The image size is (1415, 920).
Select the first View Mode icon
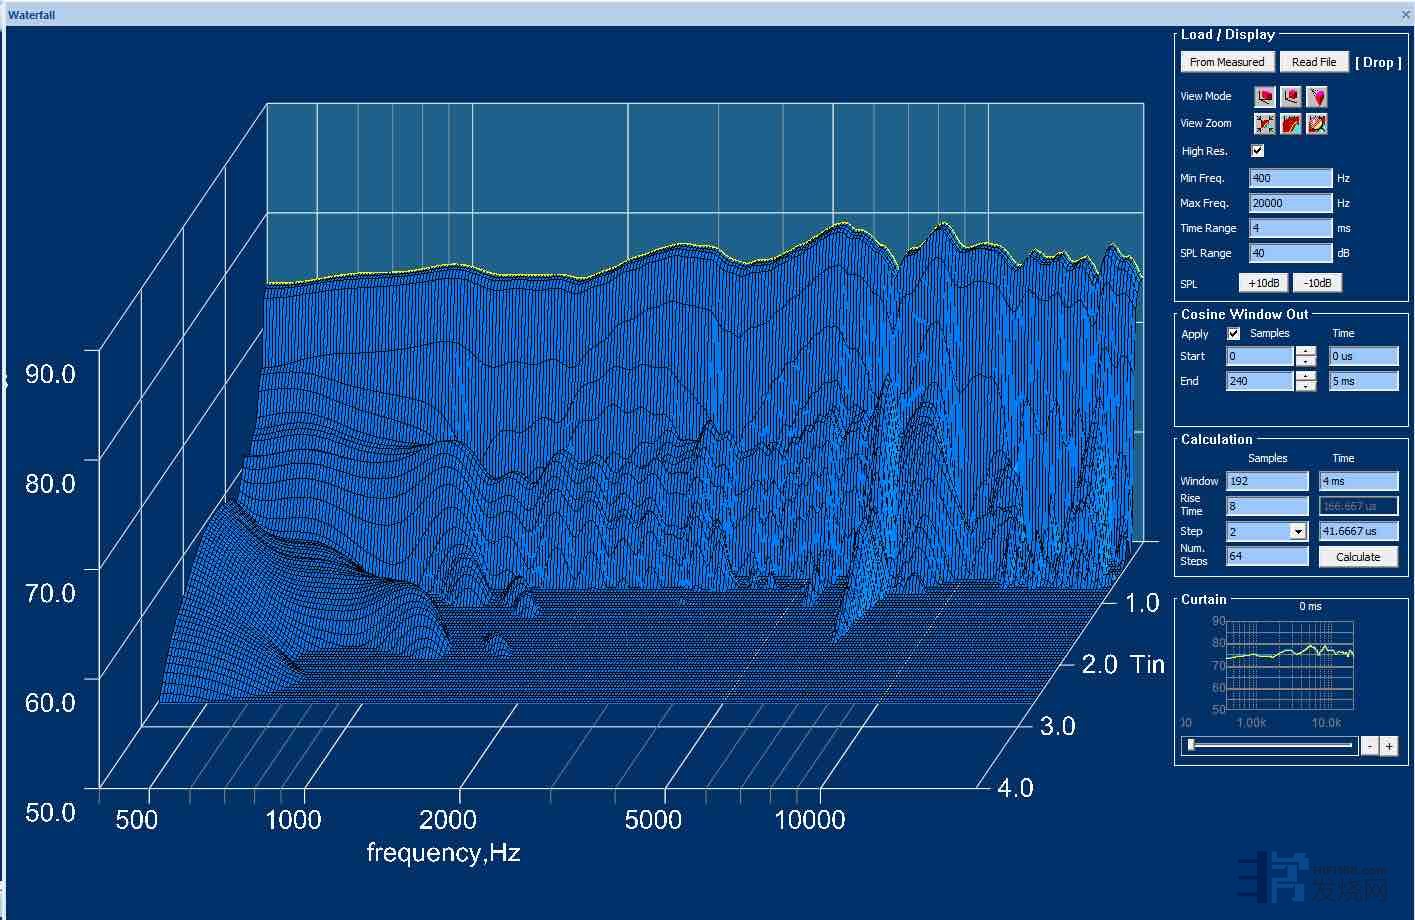[x=1265, y=97]
